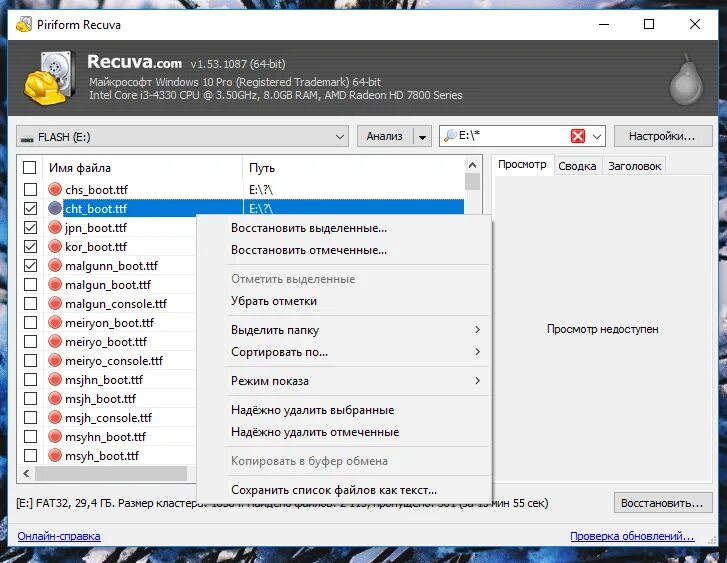Click the Путь column header
The height and width of the screenshot is (563, 727).
click(353, 168)
